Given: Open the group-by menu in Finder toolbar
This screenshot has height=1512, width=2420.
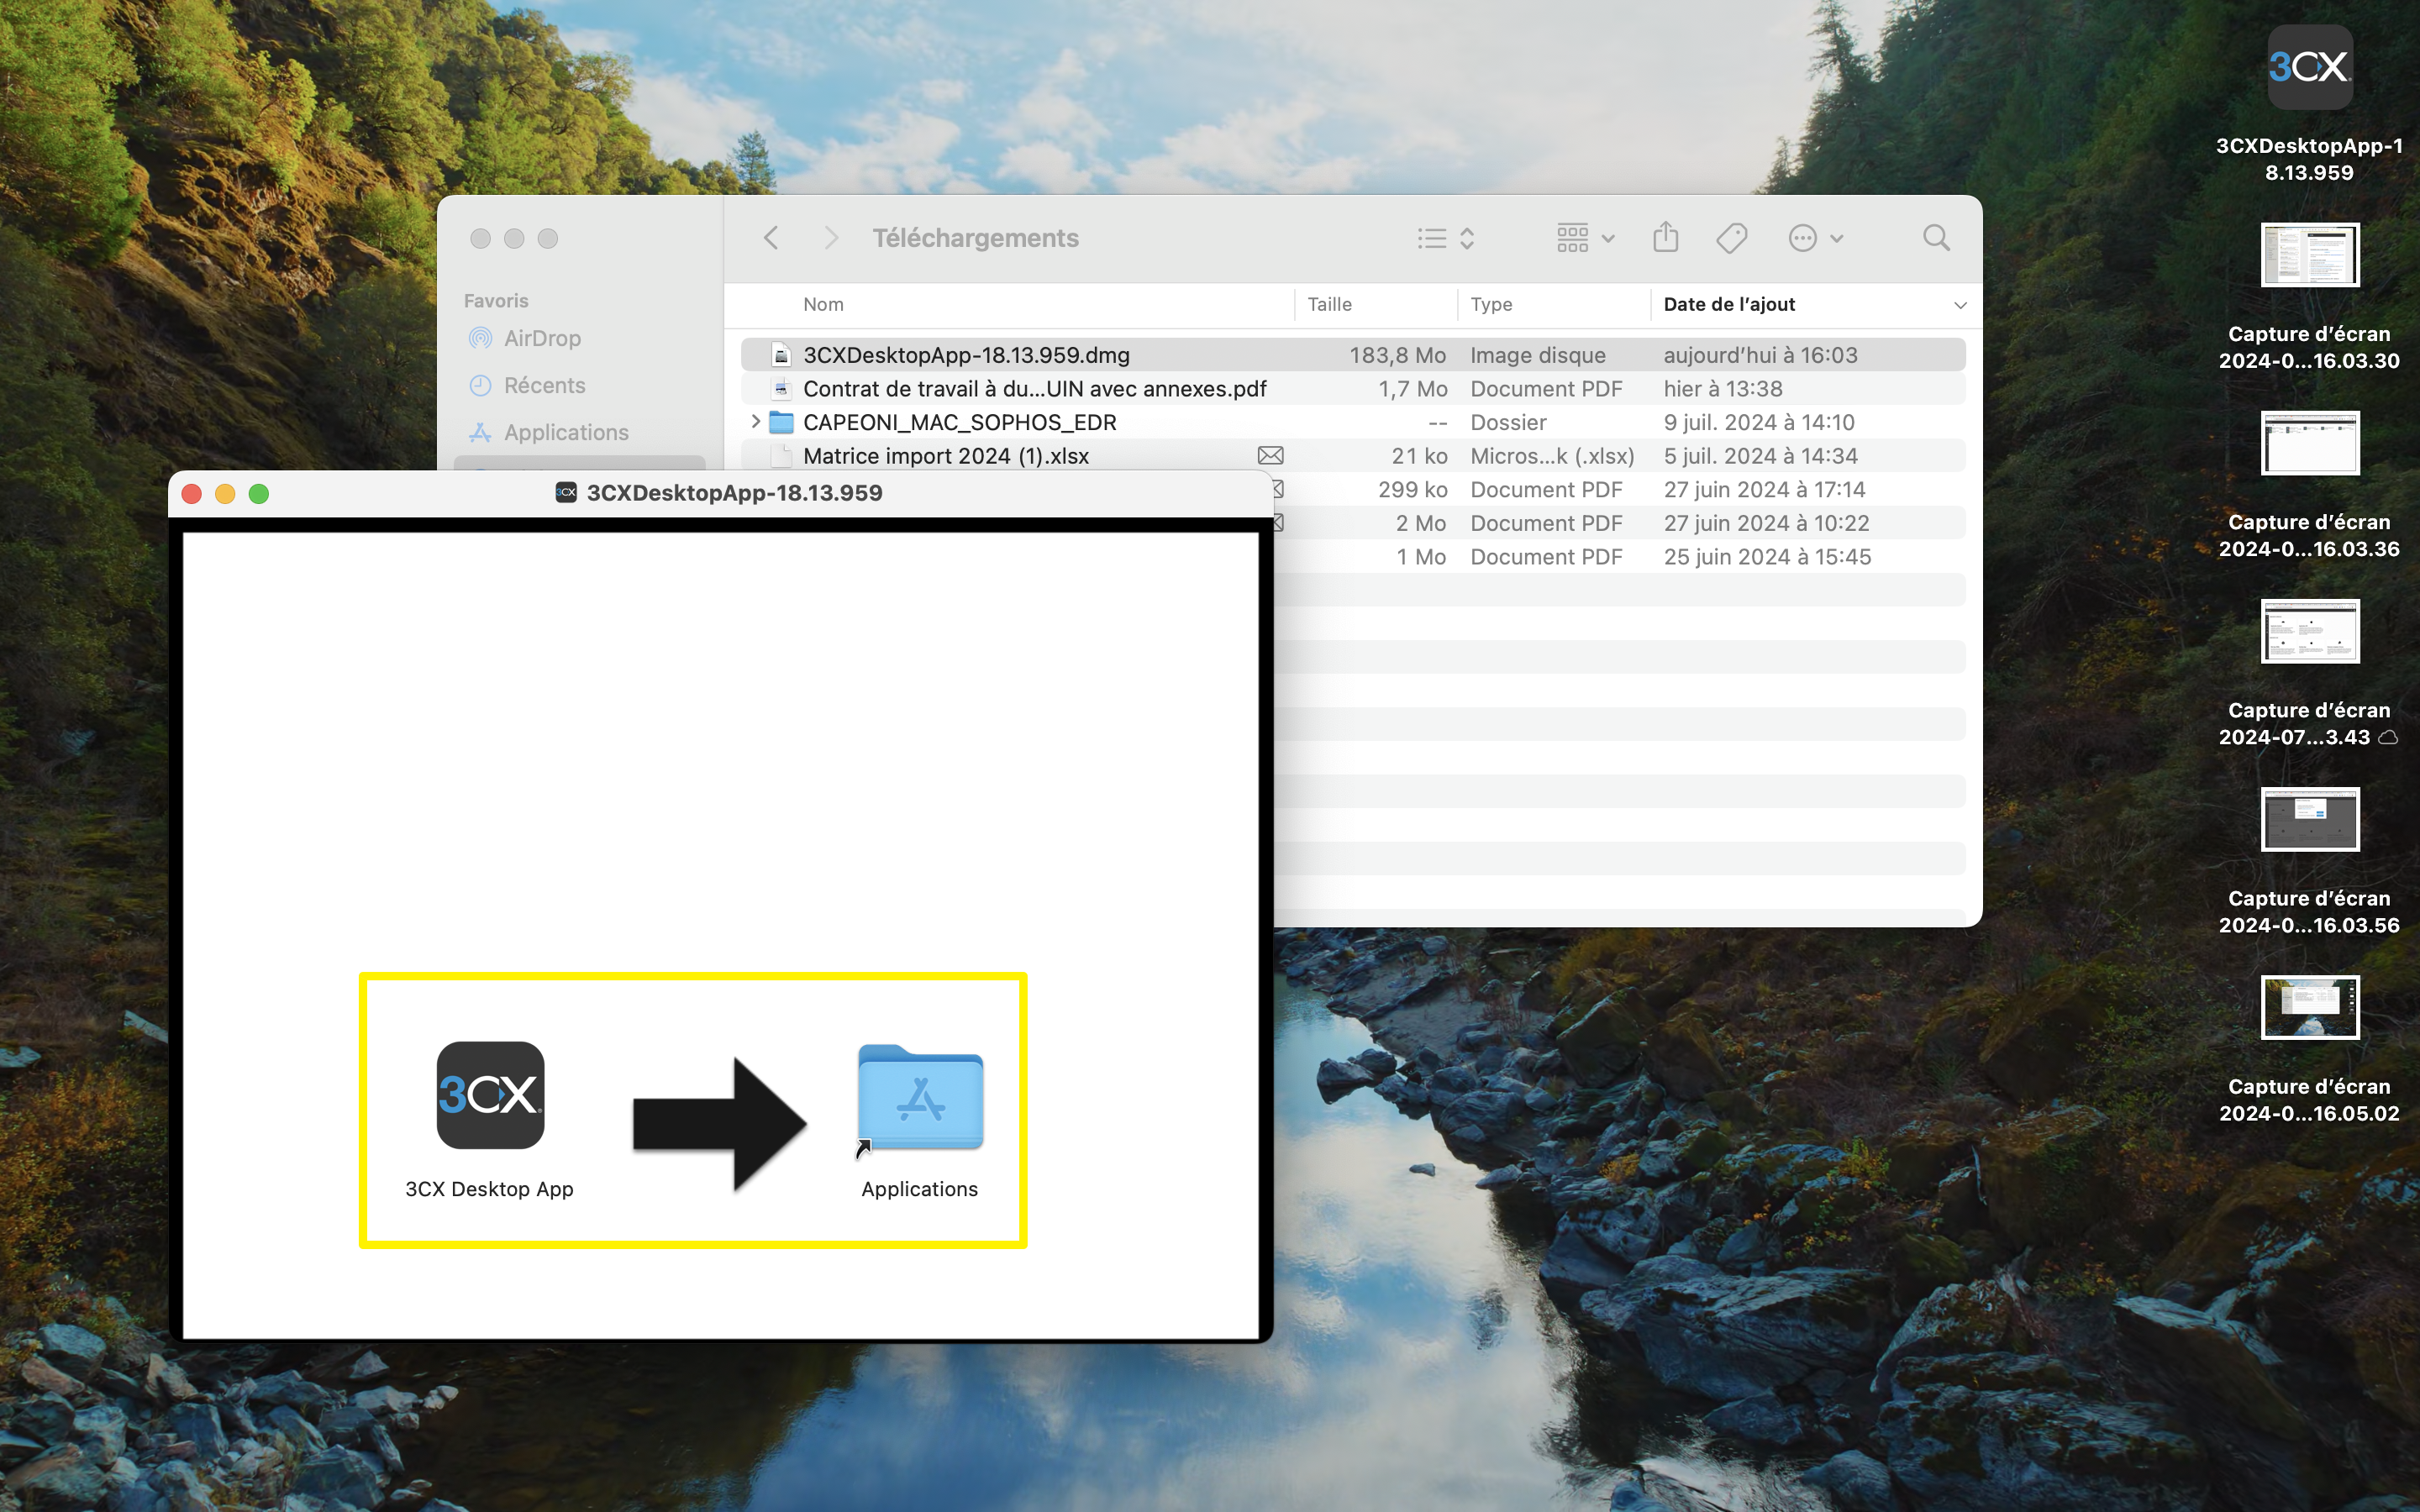Looking at the screenshot, I should point(1585,238).
